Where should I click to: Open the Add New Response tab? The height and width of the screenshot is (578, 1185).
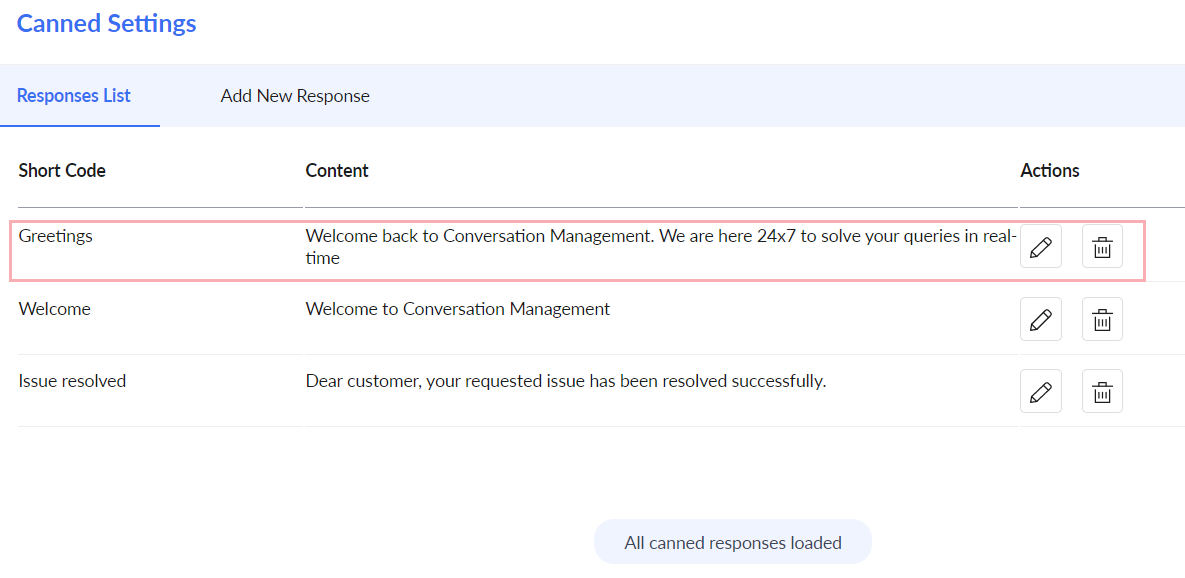[x=295, y=96]
